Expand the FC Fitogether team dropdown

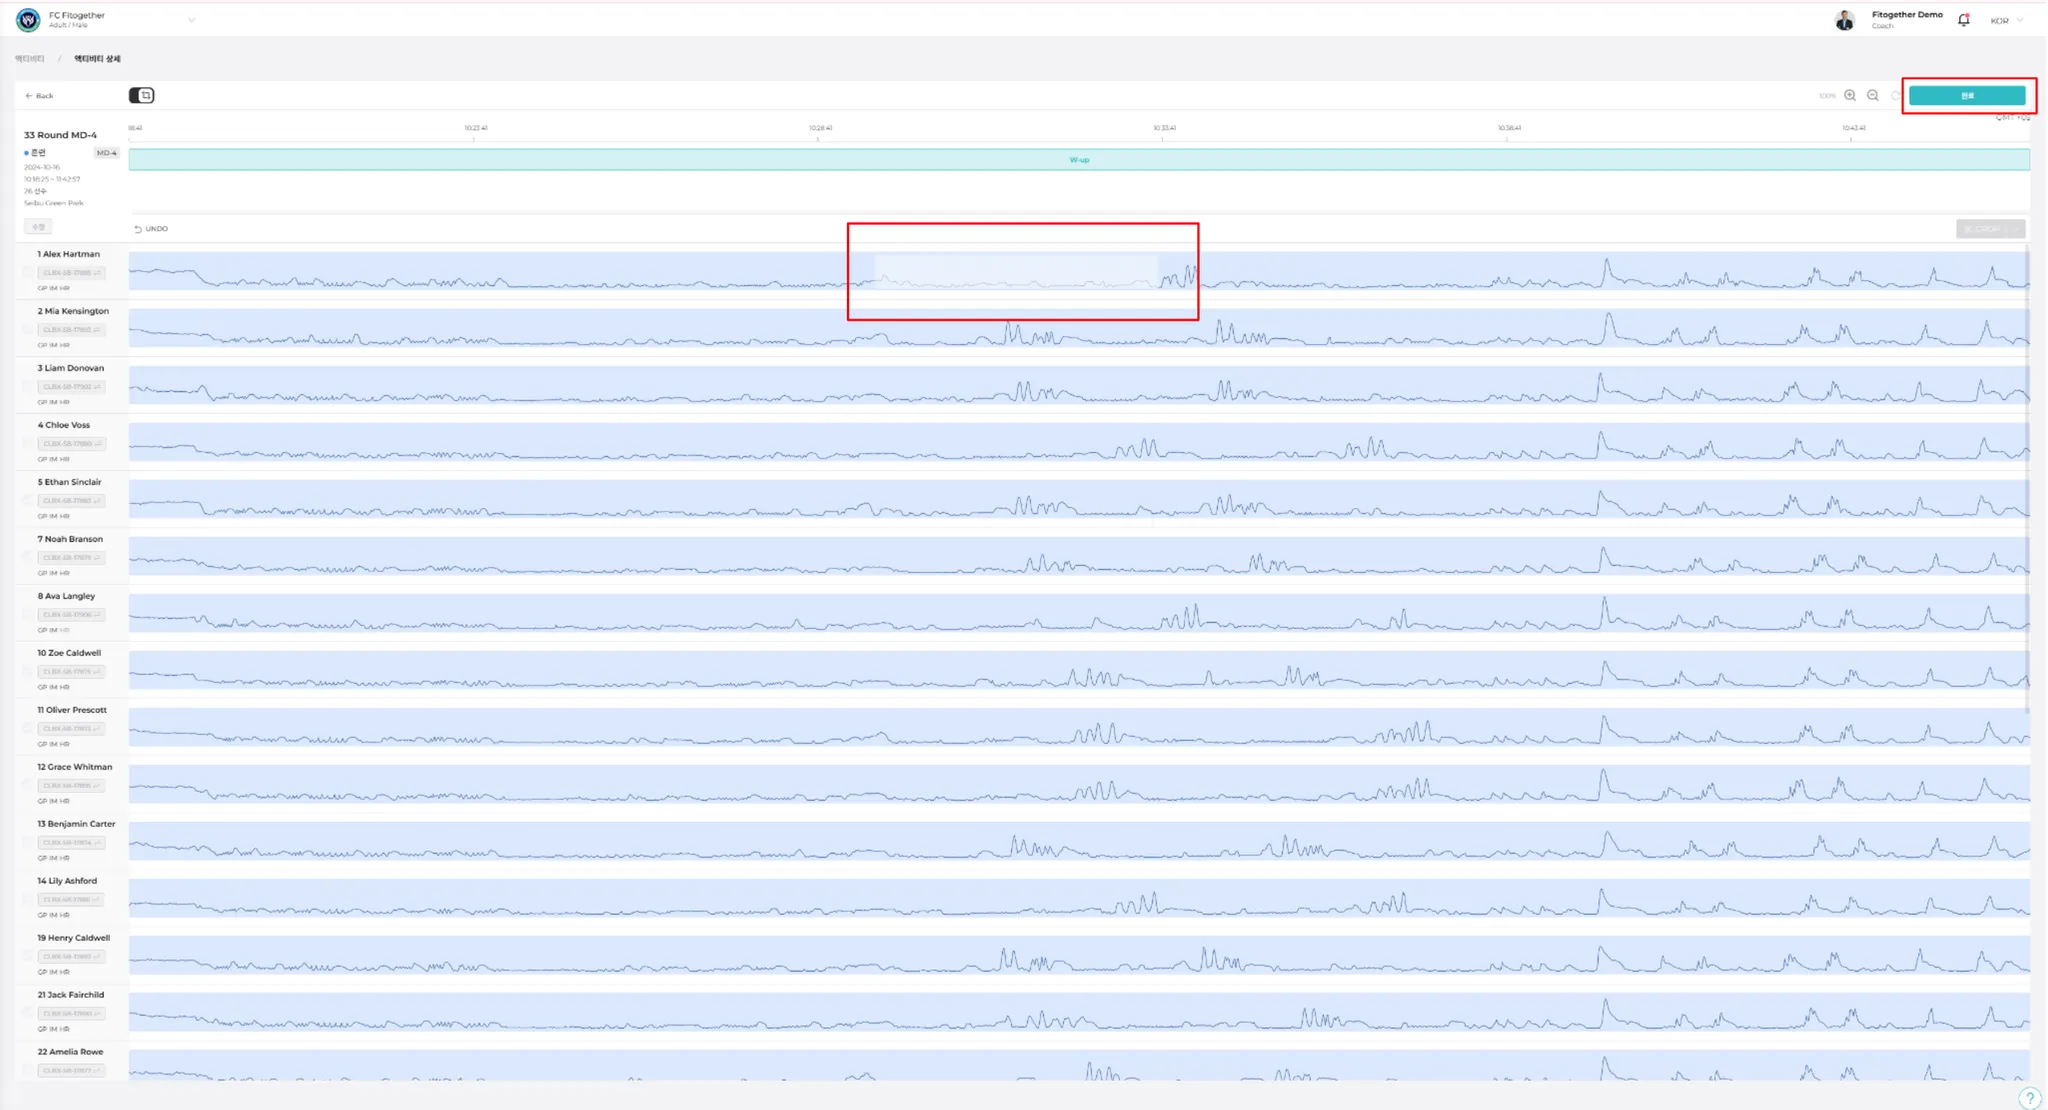coord(191,20)
